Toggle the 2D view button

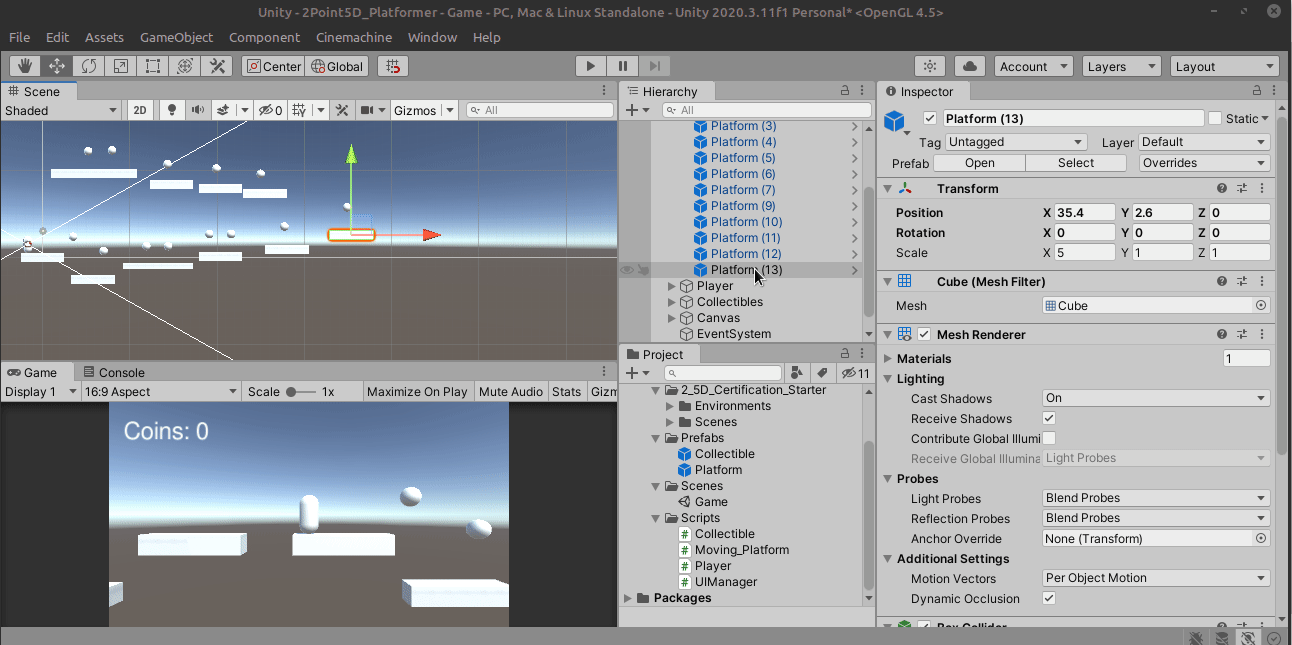point(141,110)
